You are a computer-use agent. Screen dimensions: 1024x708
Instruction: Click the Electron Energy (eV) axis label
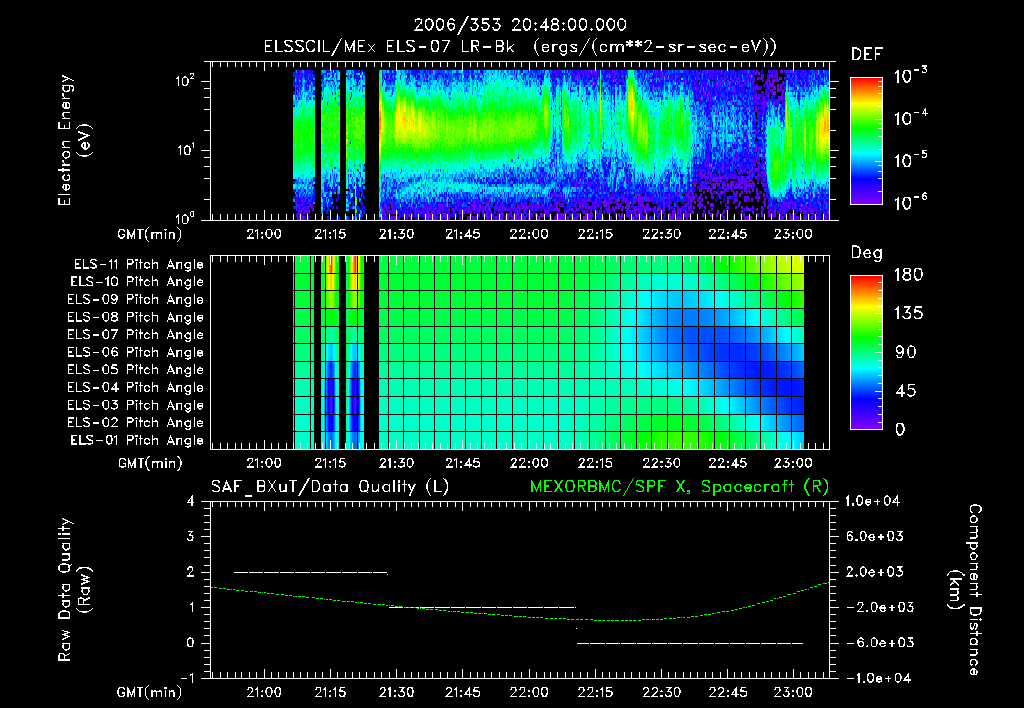pos(74,140)
